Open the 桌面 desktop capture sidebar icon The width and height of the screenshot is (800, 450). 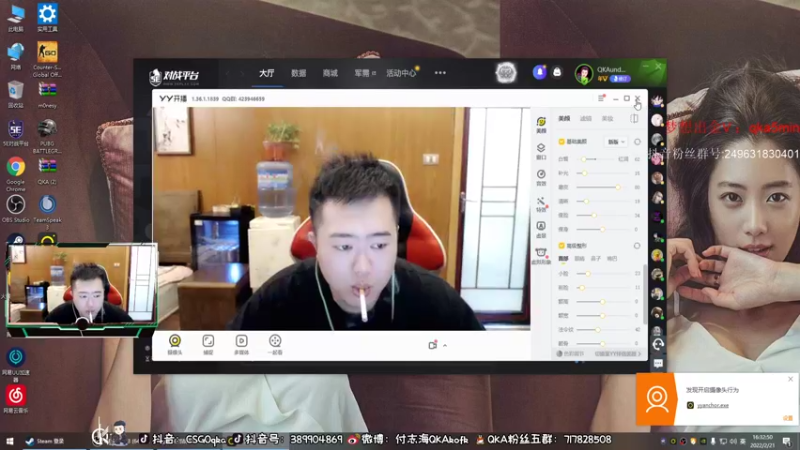point(541,229)
